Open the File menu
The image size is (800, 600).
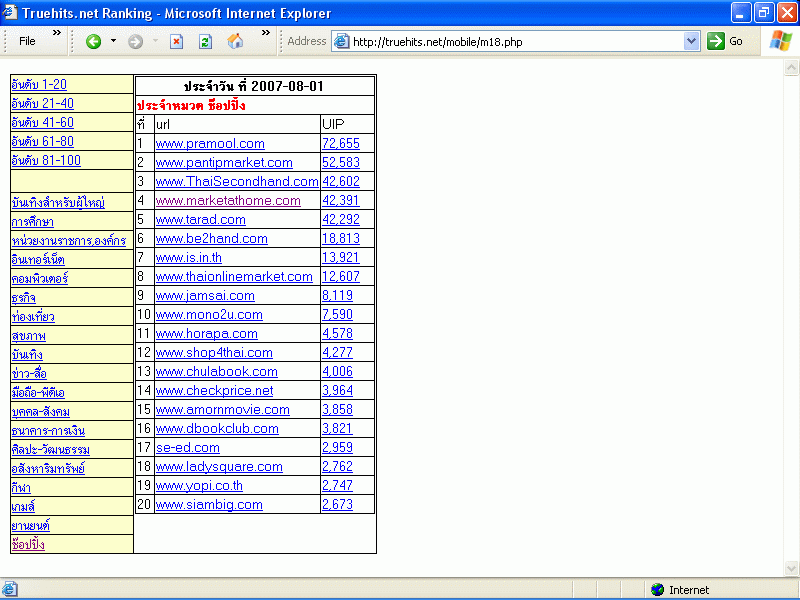click(x=27, y=41)
